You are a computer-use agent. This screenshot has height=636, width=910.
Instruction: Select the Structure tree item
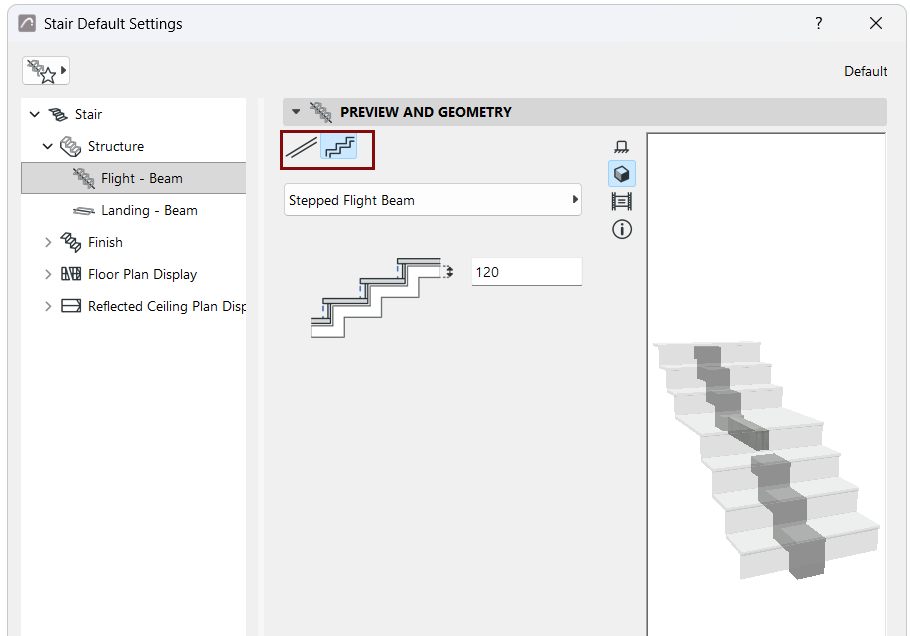coord(133,146)
